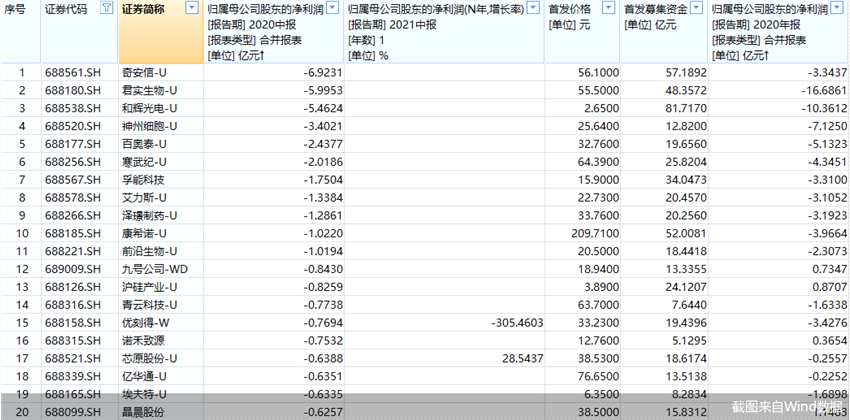The image size is (850, 420).
Task: Click the 209.7100 IPO price cell
Action: [x=595, y=234]
